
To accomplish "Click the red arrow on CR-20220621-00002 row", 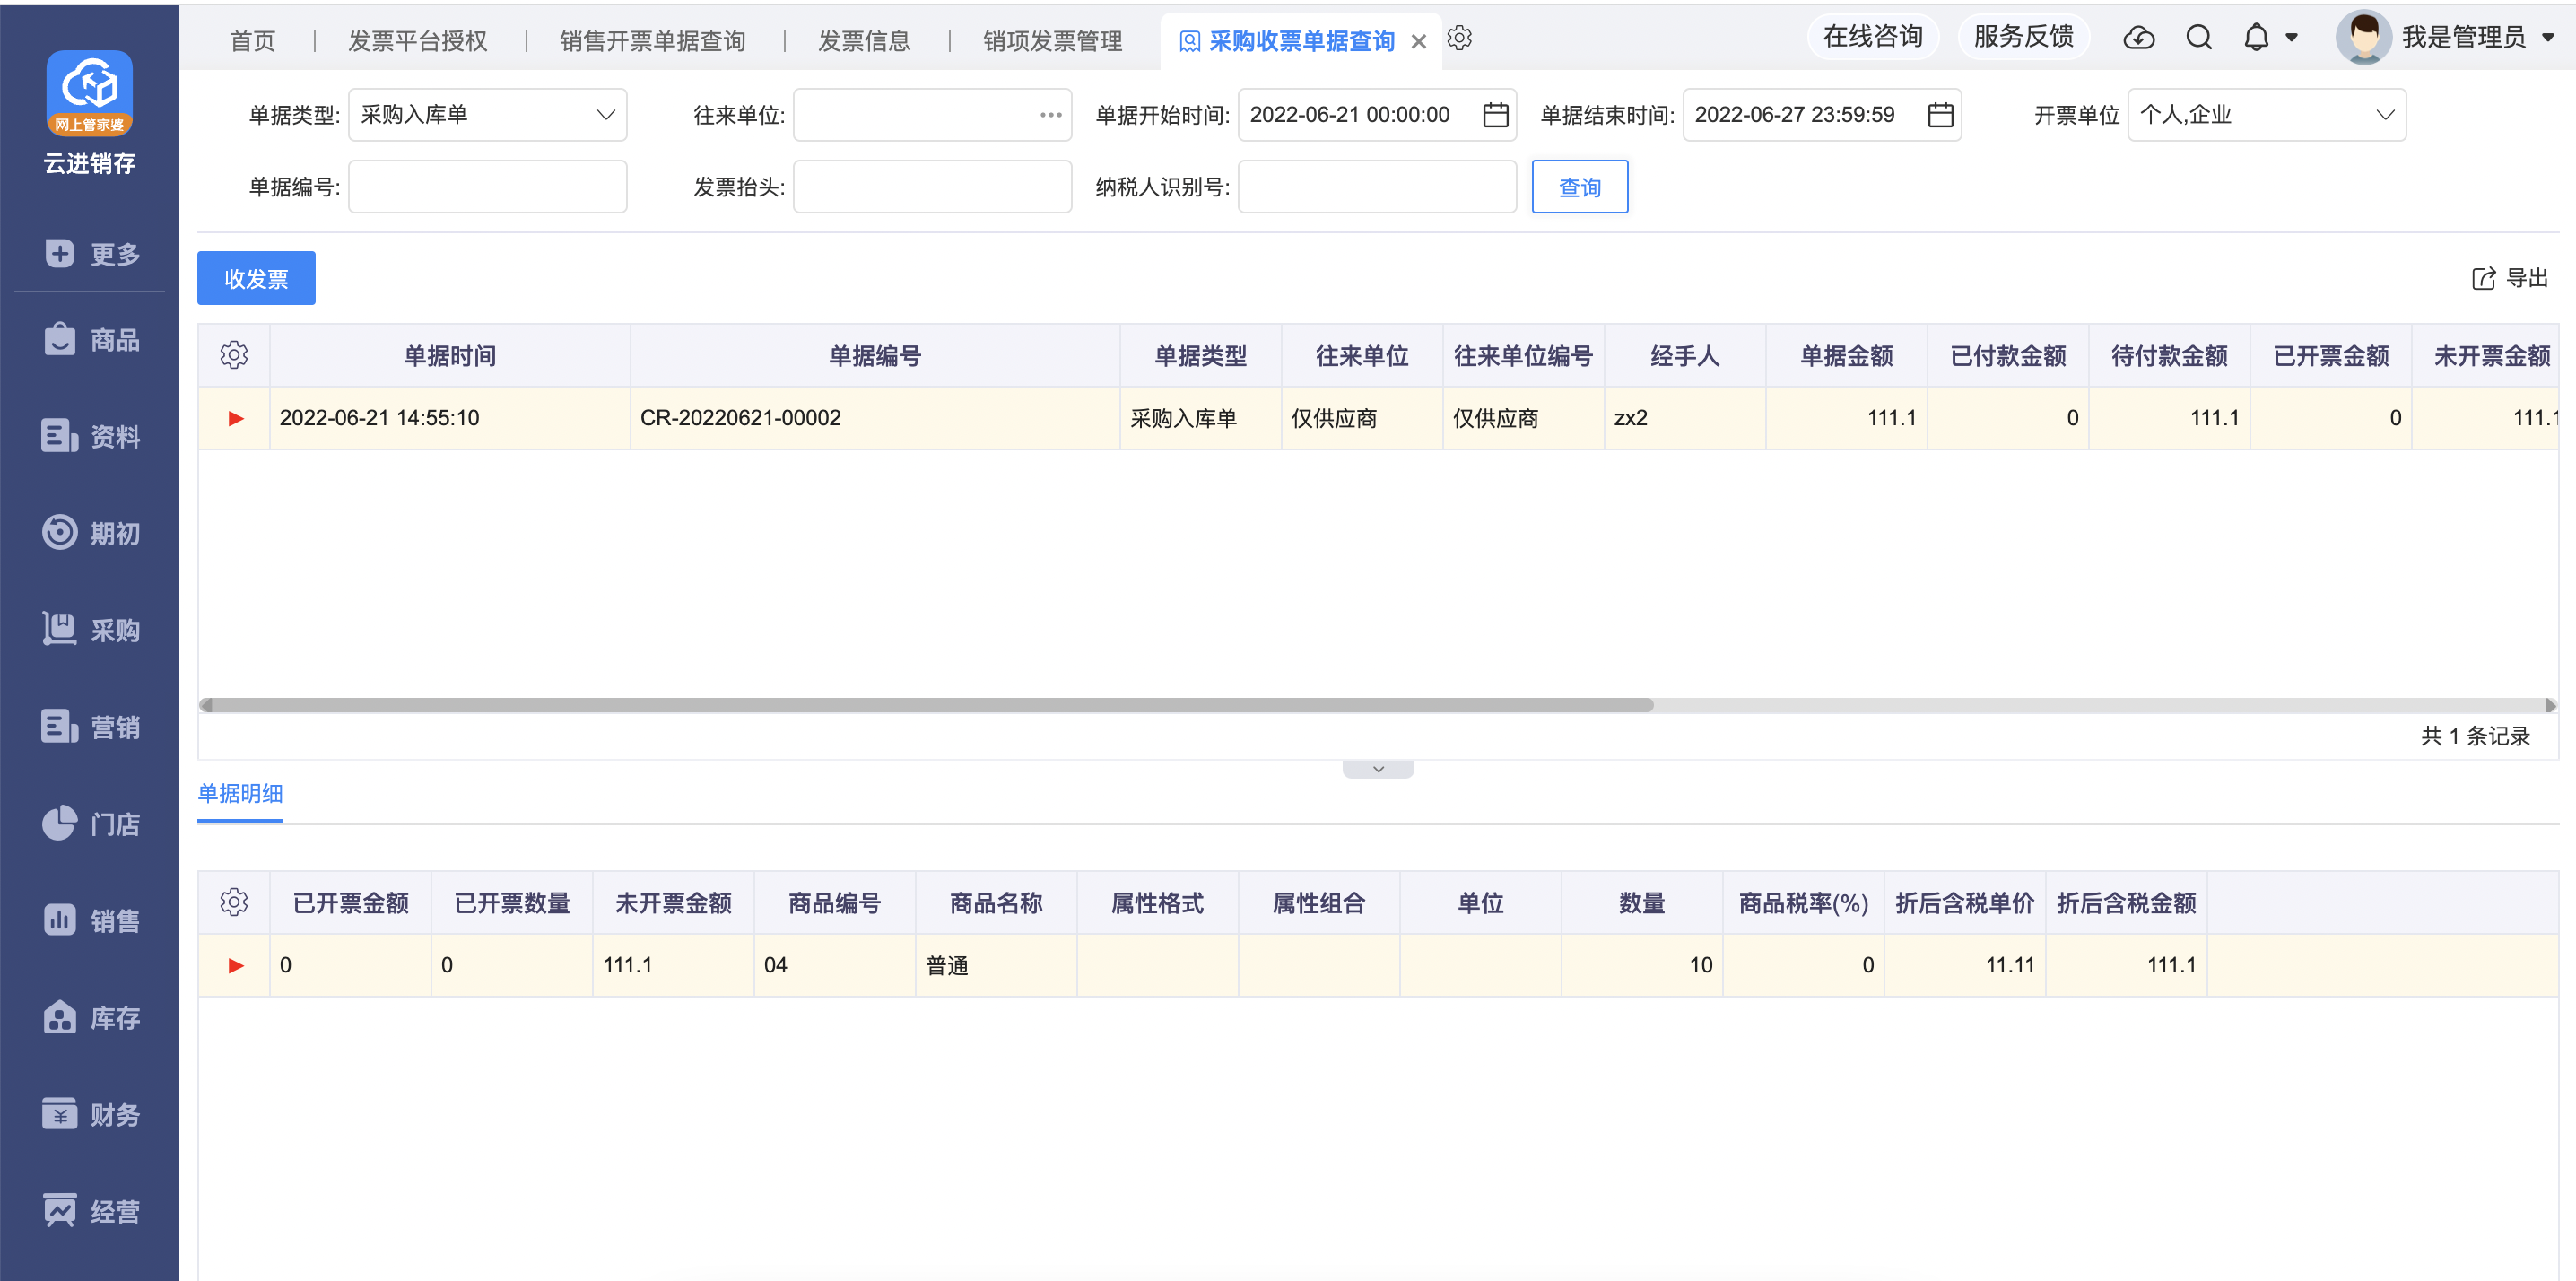I will [x=236, y=418].
